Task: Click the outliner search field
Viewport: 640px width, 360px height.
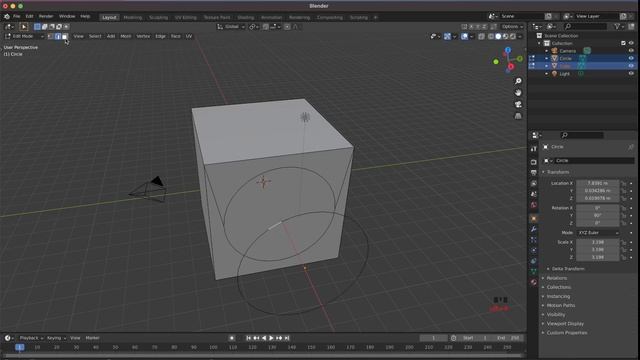Action: click(585, 27)
